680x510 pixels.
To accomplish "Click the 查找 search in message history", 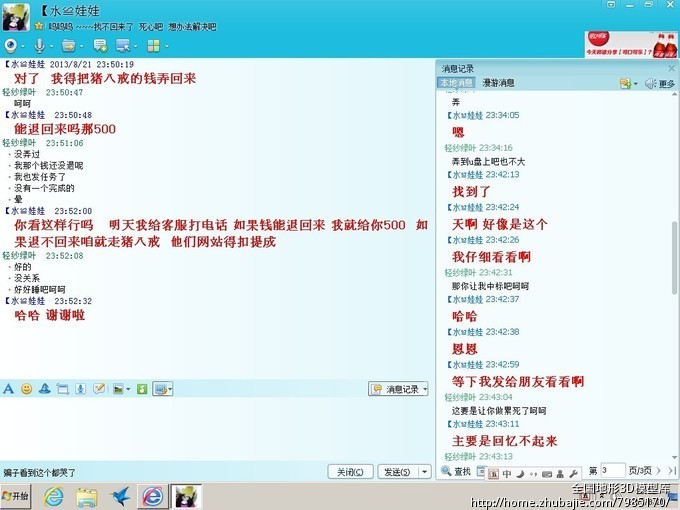I will (456, 471).
